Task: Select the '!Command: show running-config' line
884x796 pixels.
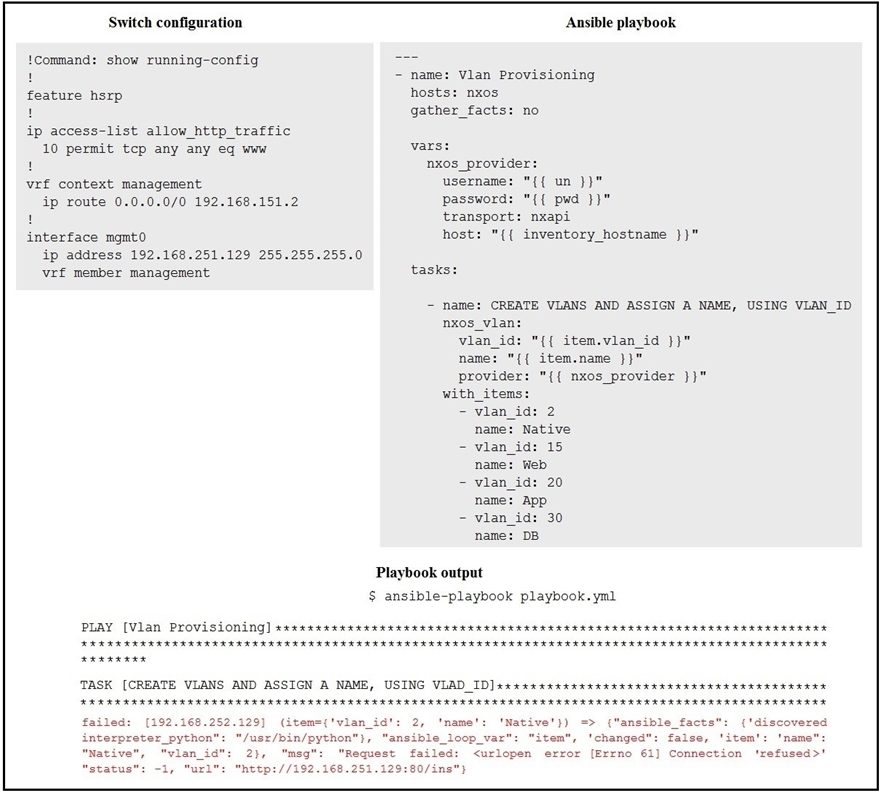Action: tap(143, 60)
